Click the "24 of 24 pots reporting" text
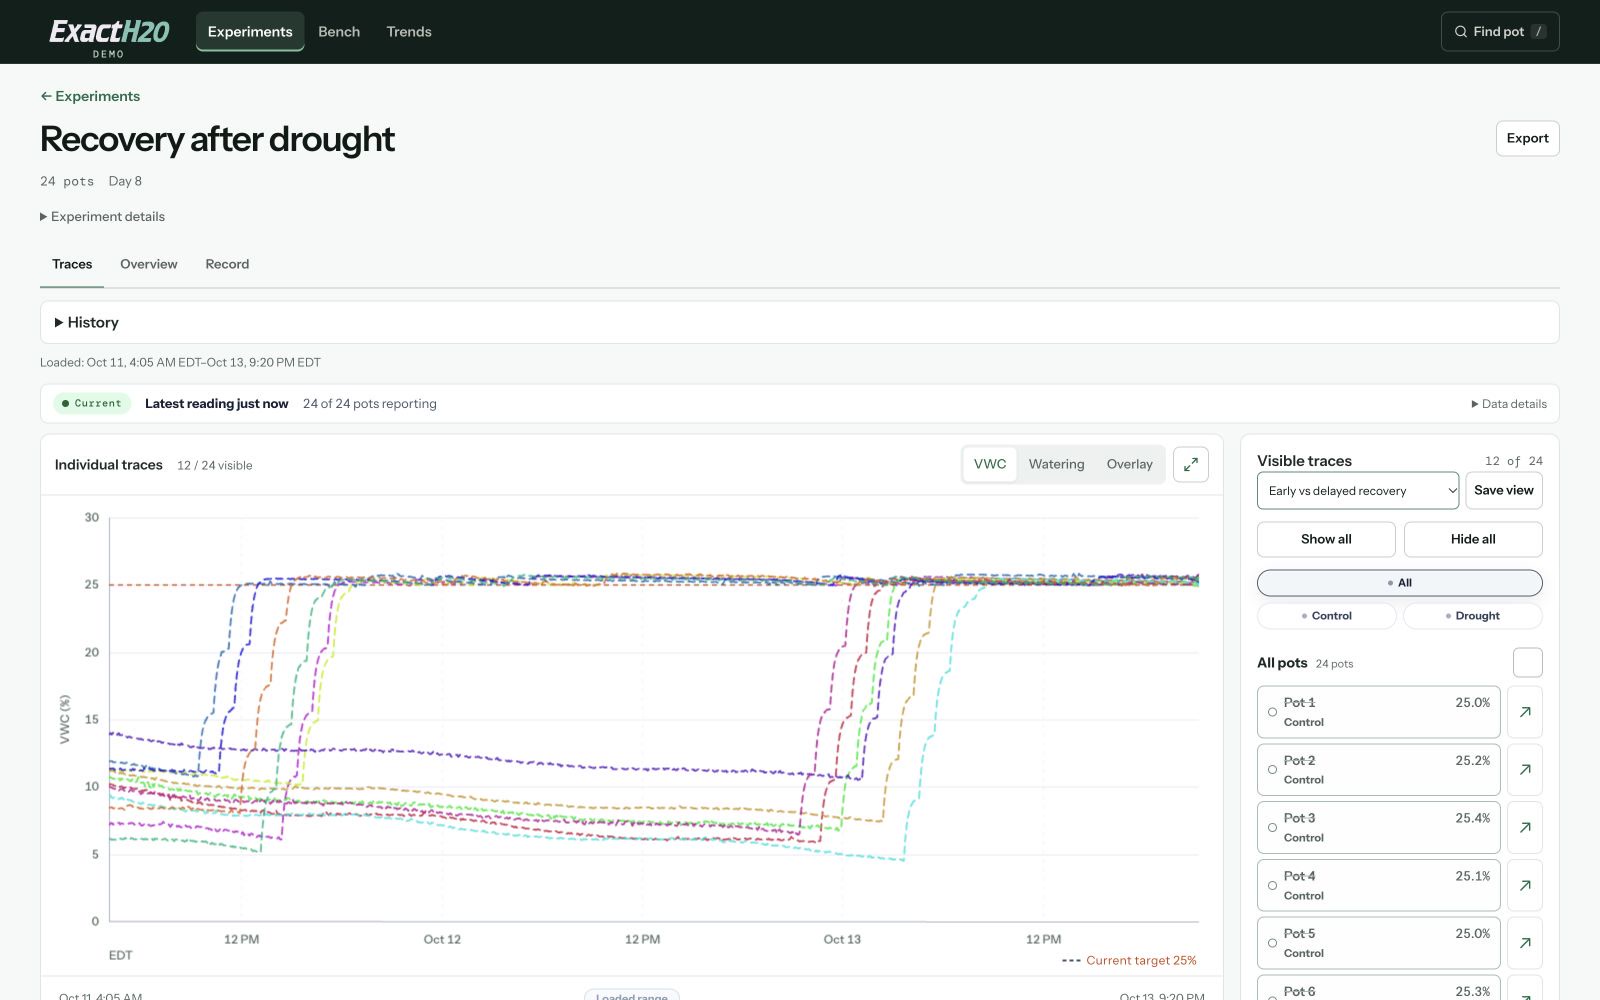Screen dimensions: 1600x1000 370,404
